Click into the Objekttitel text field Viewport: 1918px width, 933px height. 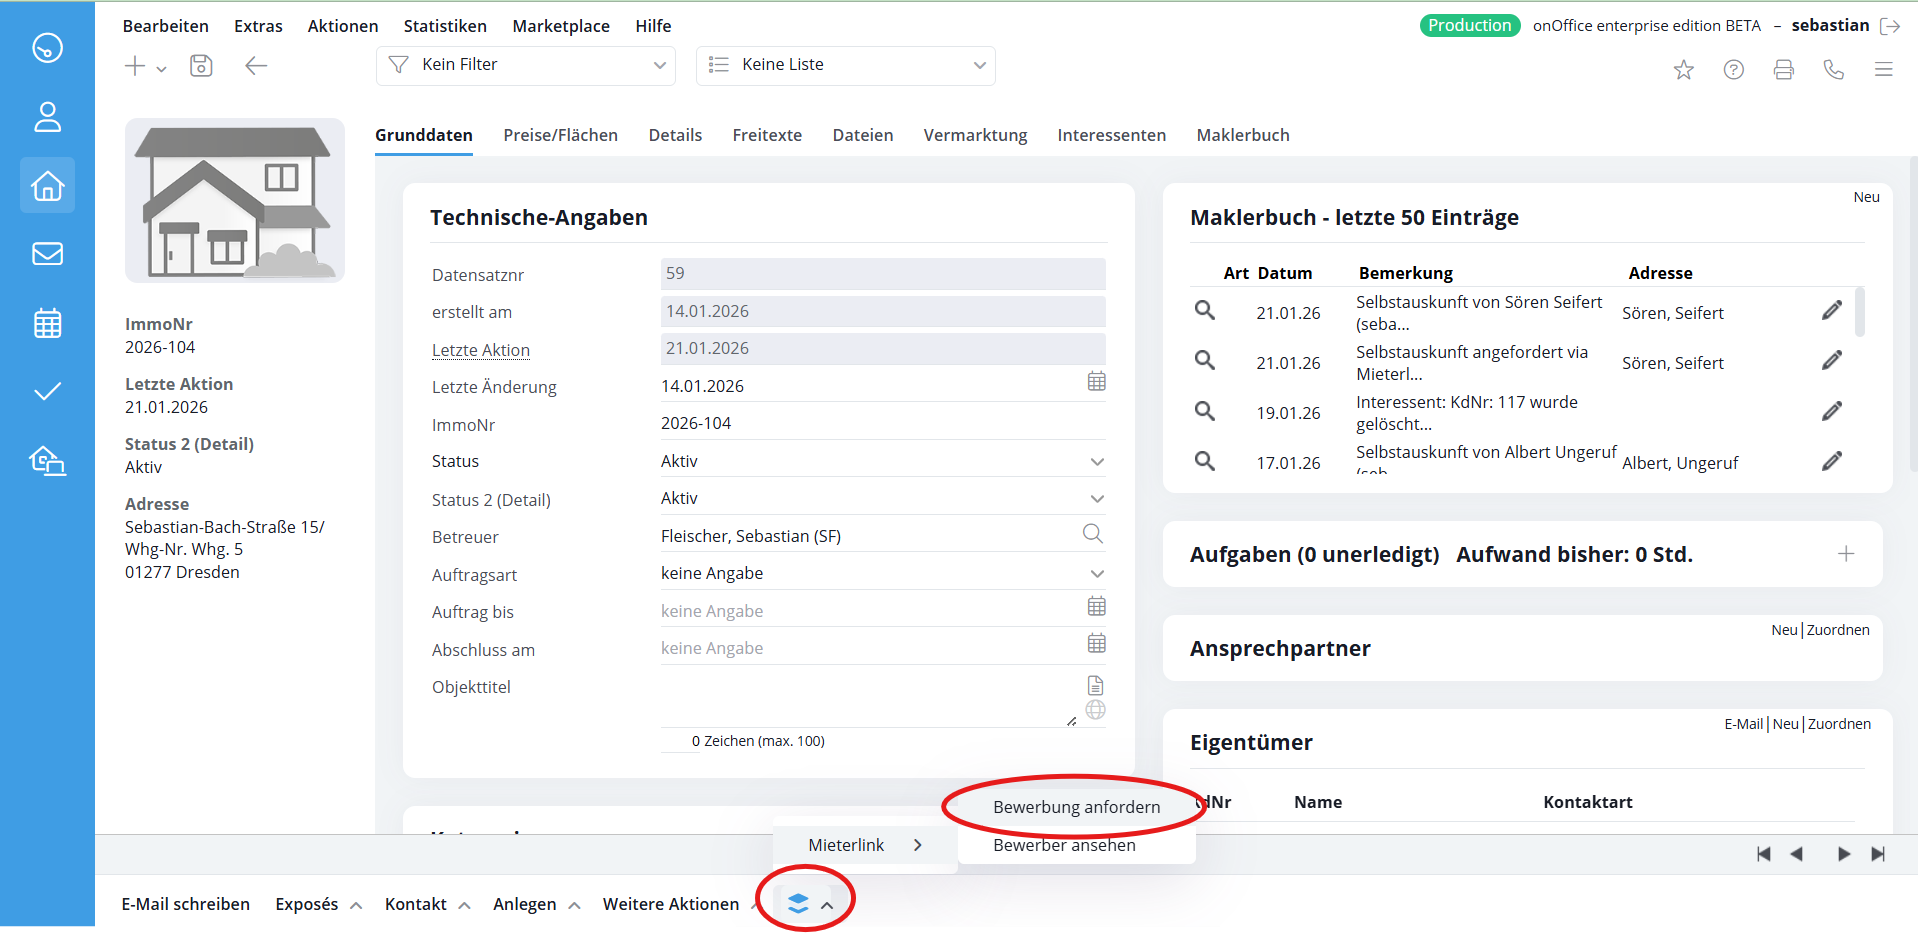click(865, 698)
